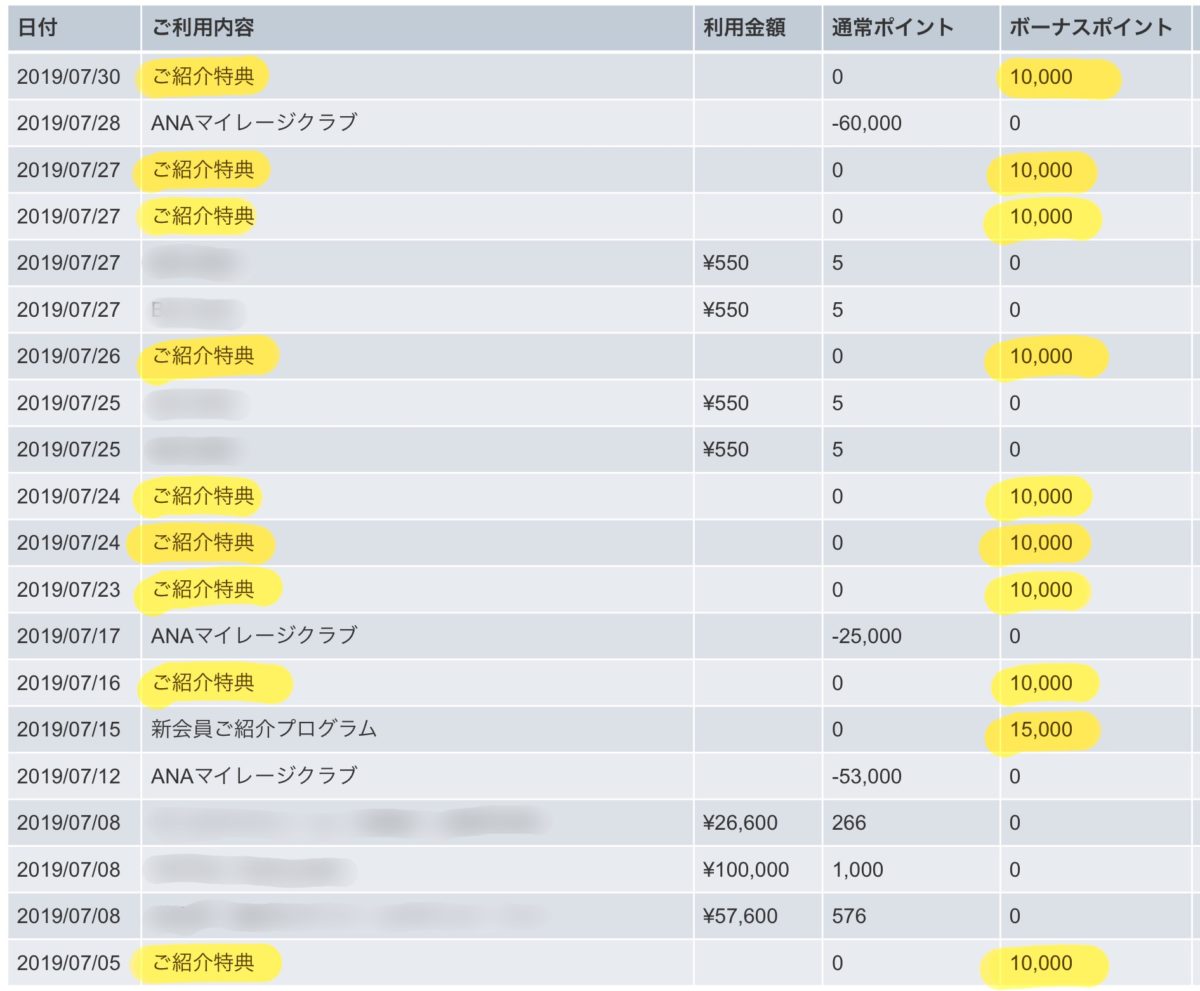Click the ご利用内容 column header

point(203,28)
